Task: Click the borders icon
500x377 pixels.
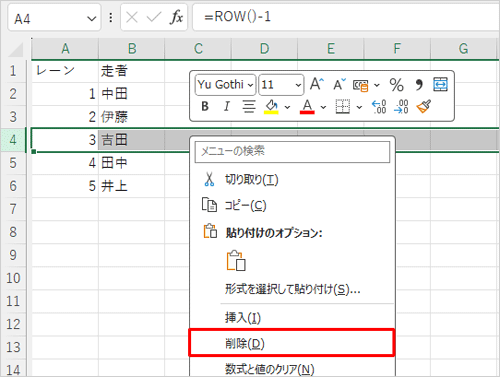Action: (x=343, y=107)
